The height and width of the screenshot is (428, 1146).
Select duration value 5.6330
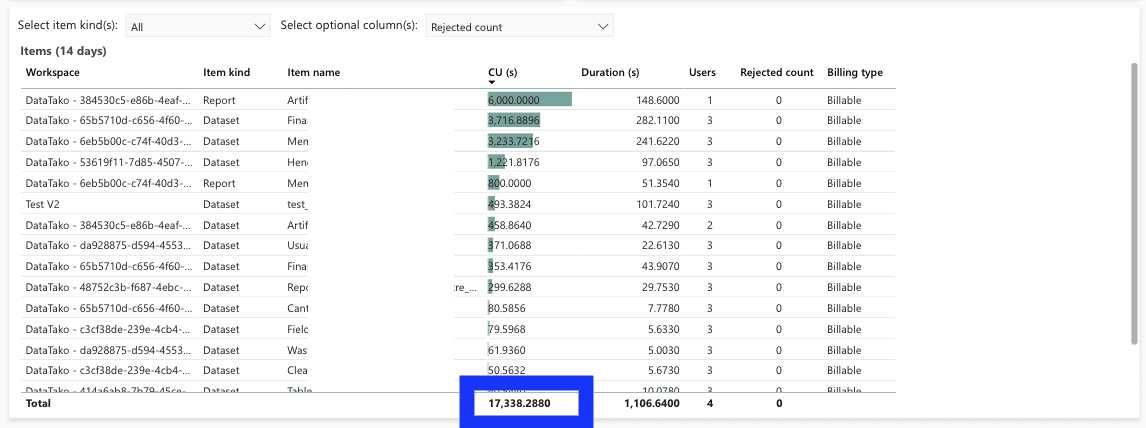[662, 329]
